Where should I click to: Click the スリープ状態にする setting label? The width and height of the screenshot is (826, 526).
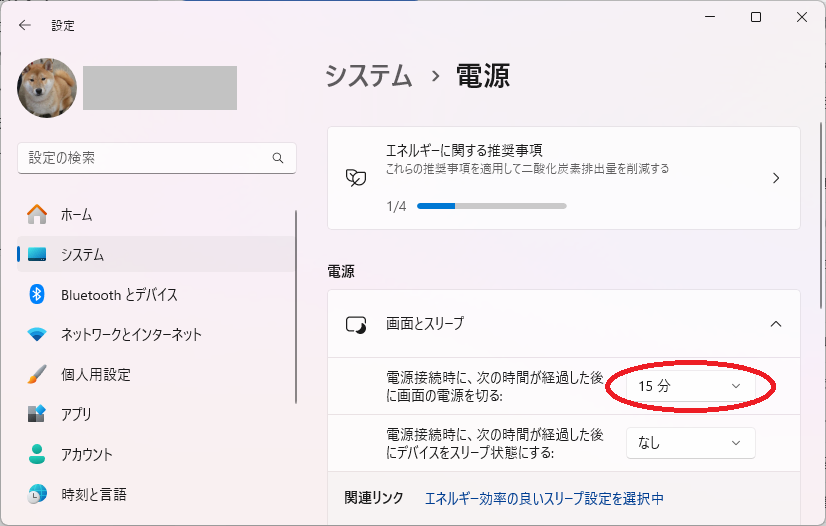pyautogui.click(x=495, y=443)
